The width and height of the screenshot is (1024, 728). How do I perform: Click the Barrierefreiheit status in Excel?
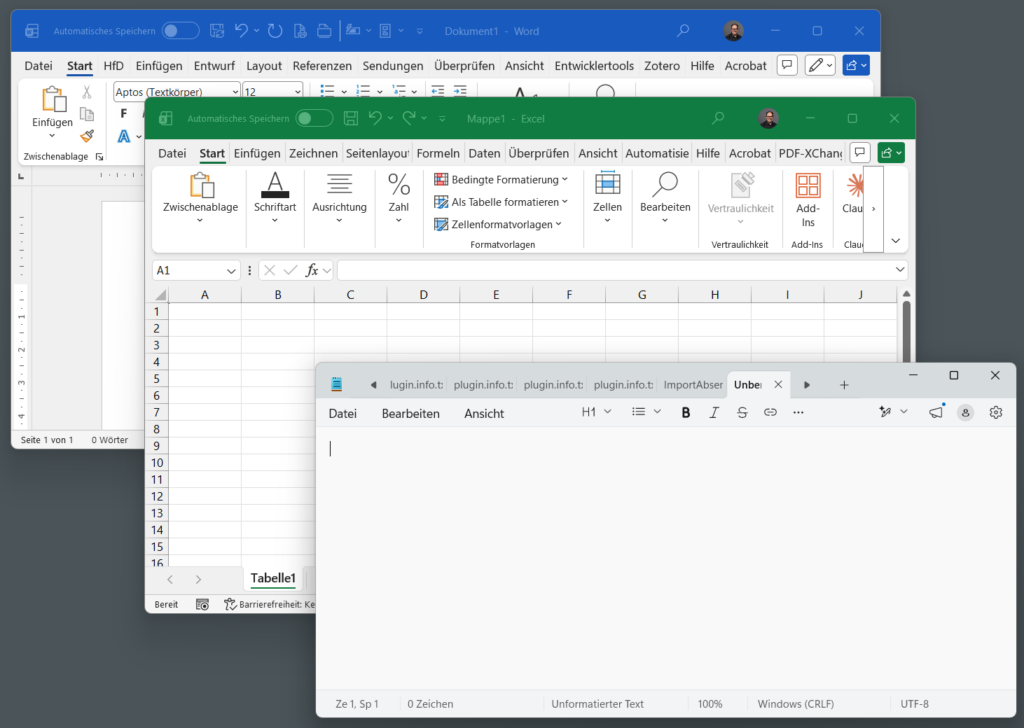pyautogui.click(x=270, y=605)
